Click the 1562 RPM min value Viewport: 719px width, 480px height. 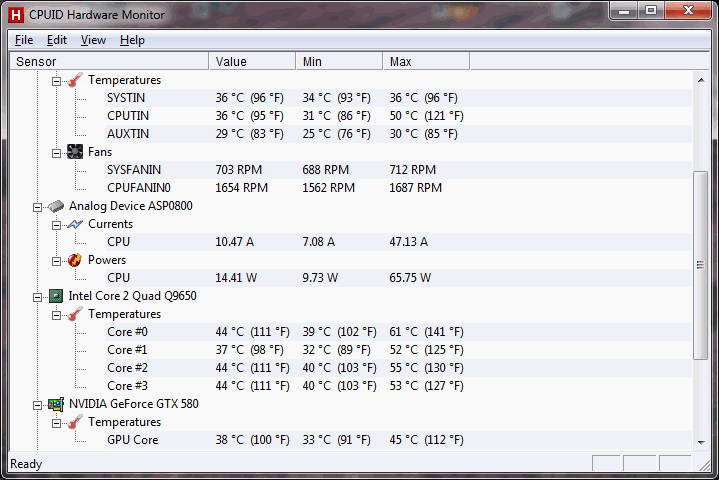328,188
